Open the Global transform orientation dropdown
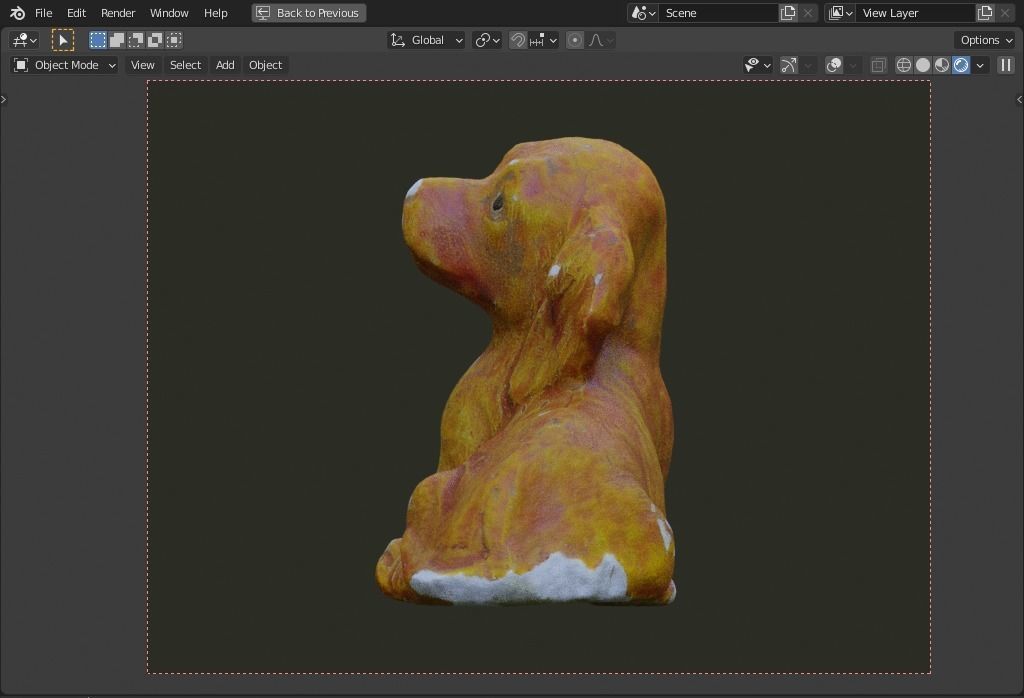 point(426,40)
